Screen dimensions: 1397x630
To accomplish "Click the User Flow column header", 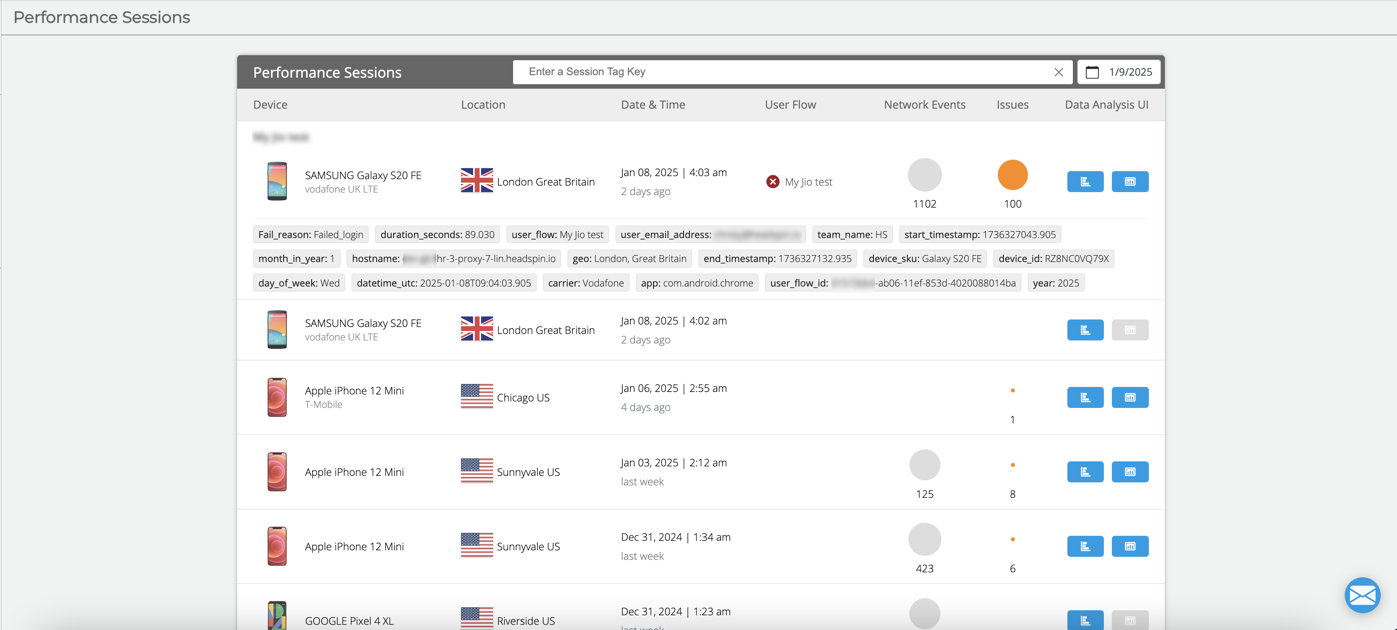I will coord(790,105).
